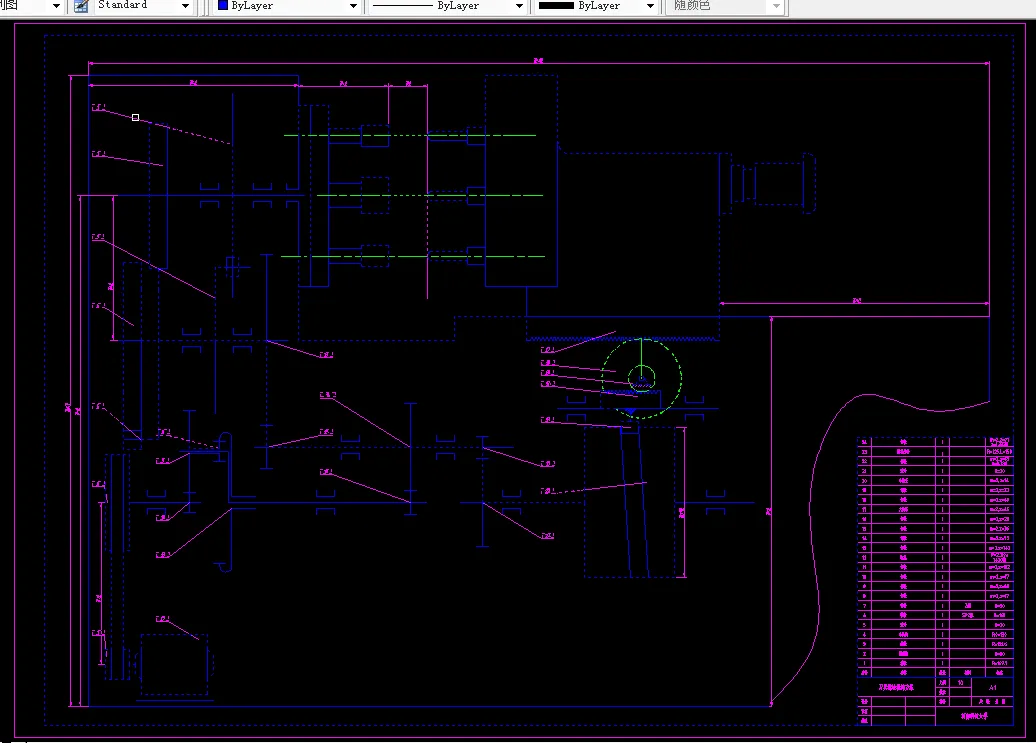Click the blue ByLayer color swatch
The width and height of the screenshot is (1036, 743).
click(x=223, y=5)
